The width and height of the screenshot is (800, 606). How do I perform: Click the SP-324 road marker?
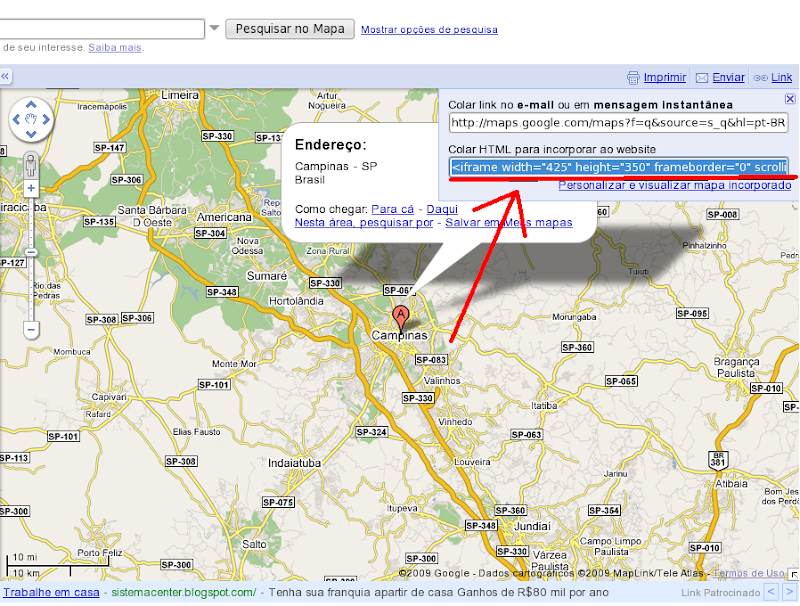coord(371,432)
